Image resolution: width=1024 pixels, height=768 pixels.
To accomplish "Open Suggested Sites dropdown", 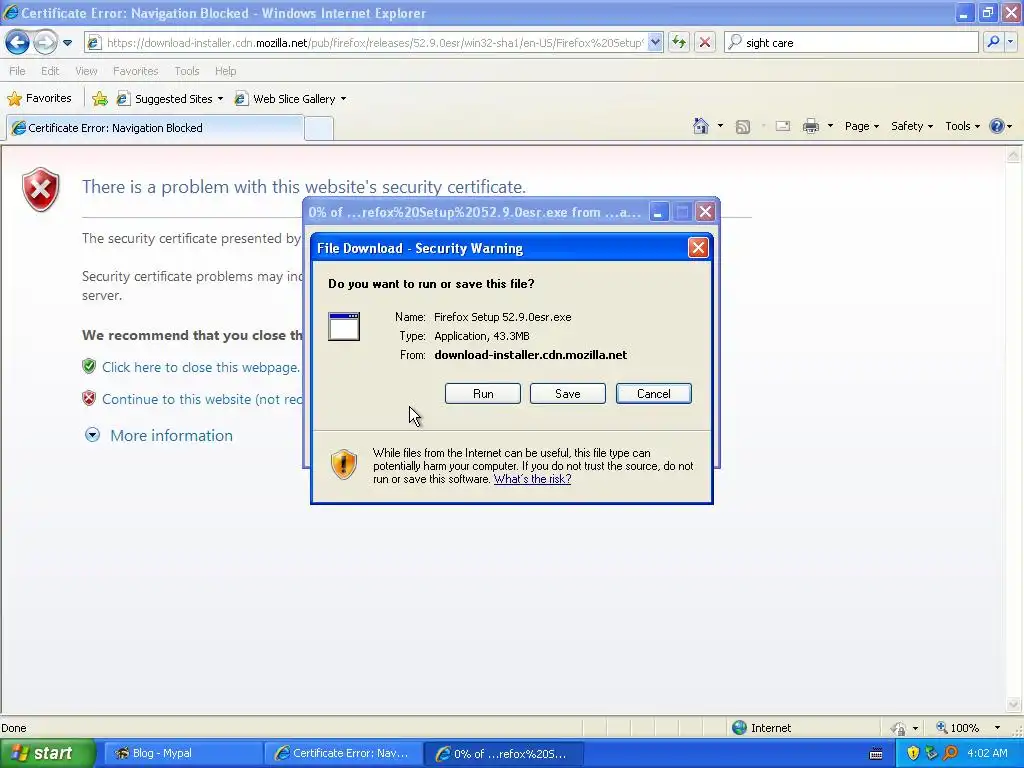I will coord(170,99).
